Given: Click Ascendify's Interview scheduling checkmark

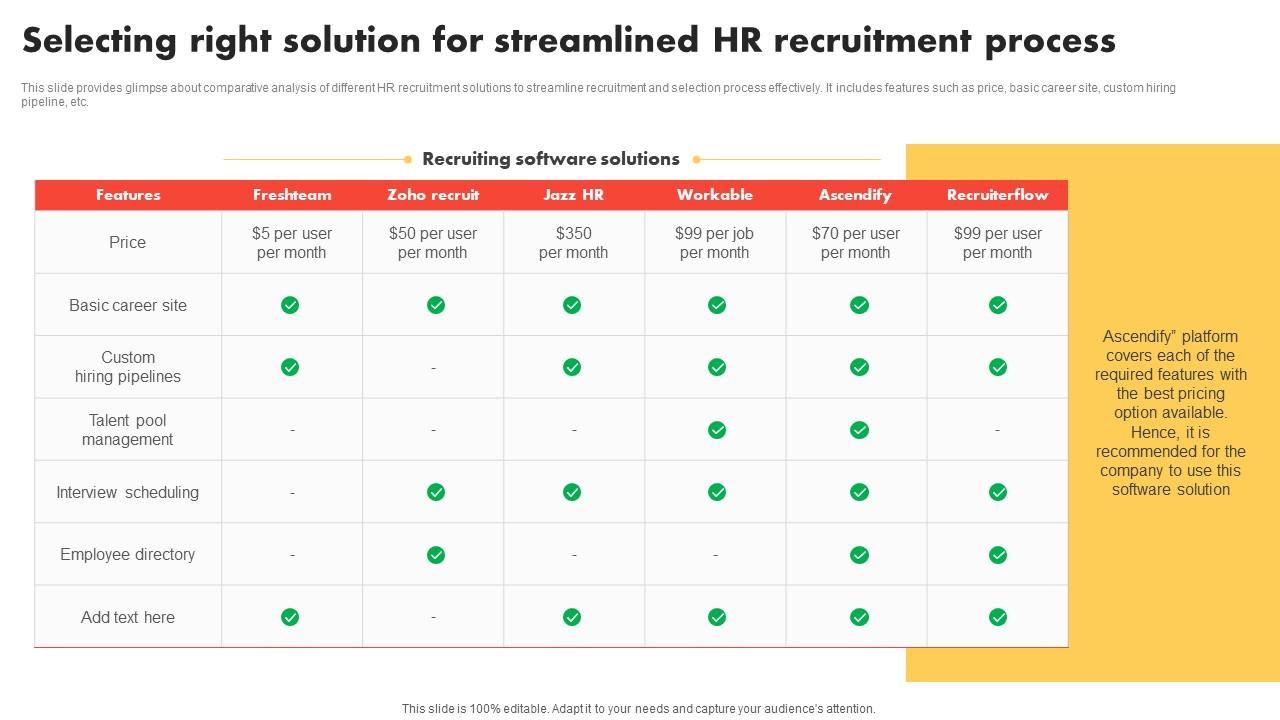Looking at the screenshot, I should (859, 492).
